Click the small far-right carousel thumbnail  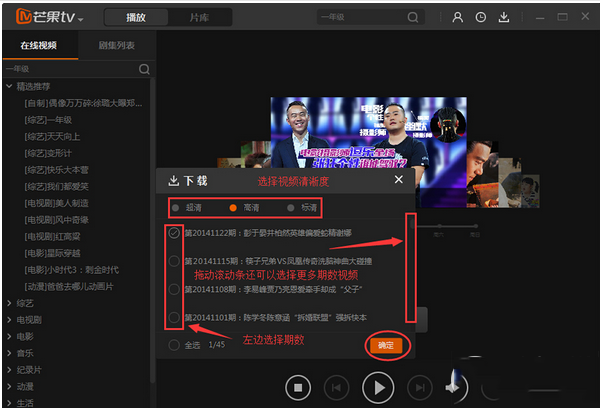tap(530, 191)
